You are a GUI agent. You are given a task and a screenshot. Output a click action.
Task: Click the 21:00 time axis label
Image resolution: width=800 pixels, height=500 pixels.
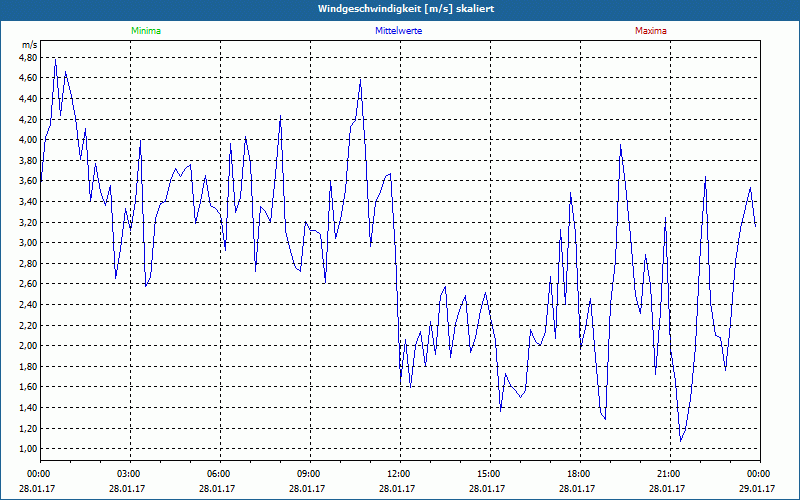(x=668, y=474)
